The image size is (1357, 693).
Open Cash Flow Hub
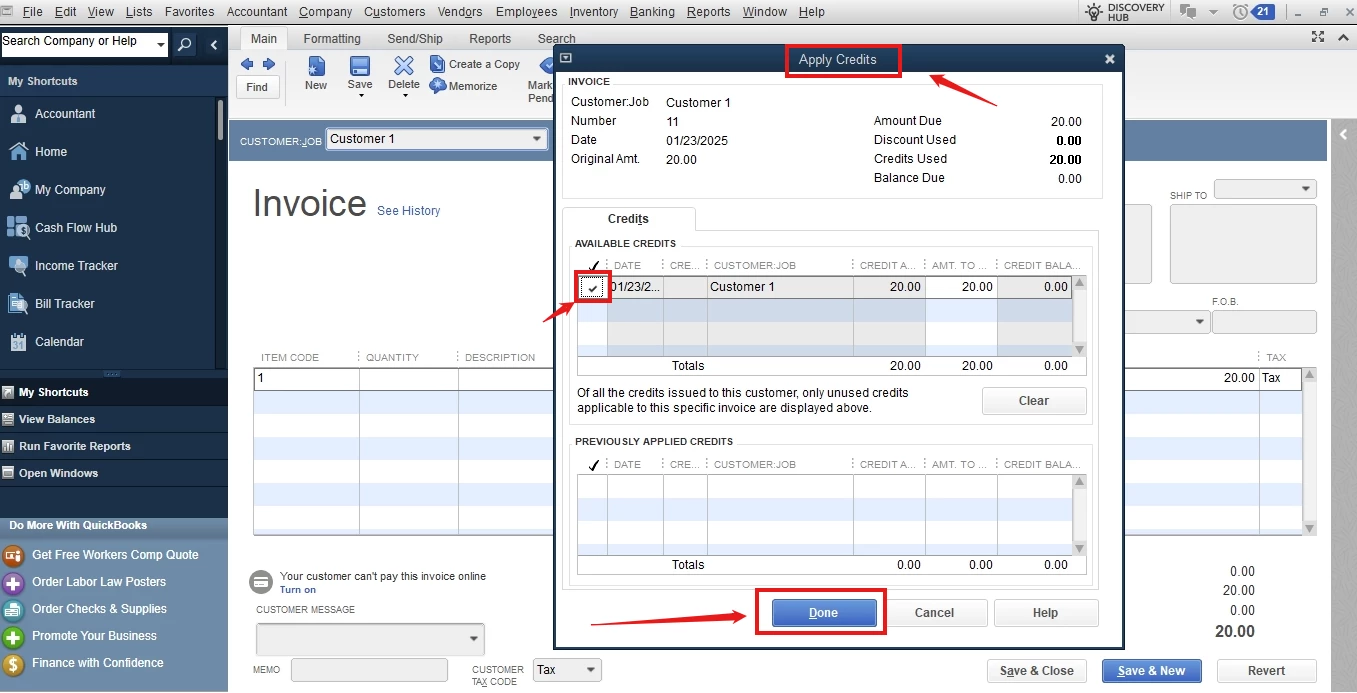click(x=76, y=228)
